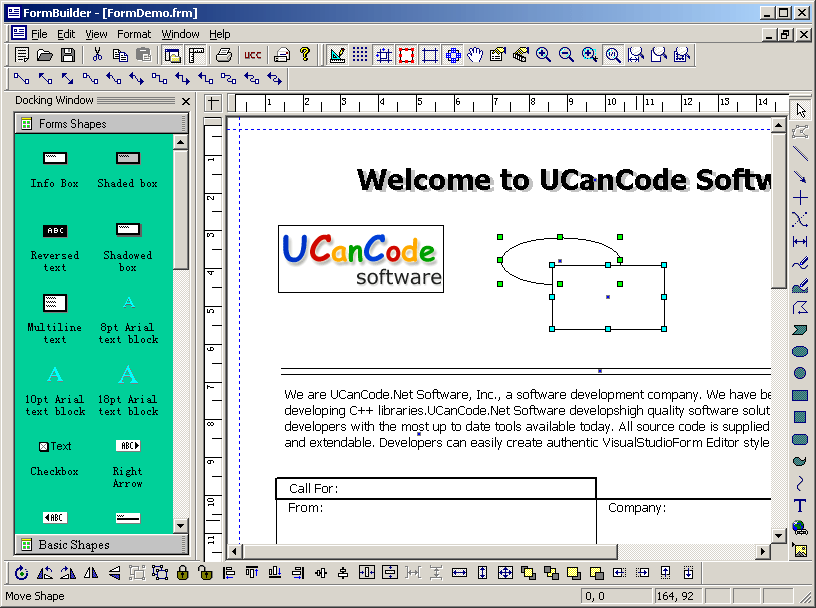Screen dimensions: 816x608
Task: Click the shapes list scroll-down arrow
Action: tap(180, 525)
